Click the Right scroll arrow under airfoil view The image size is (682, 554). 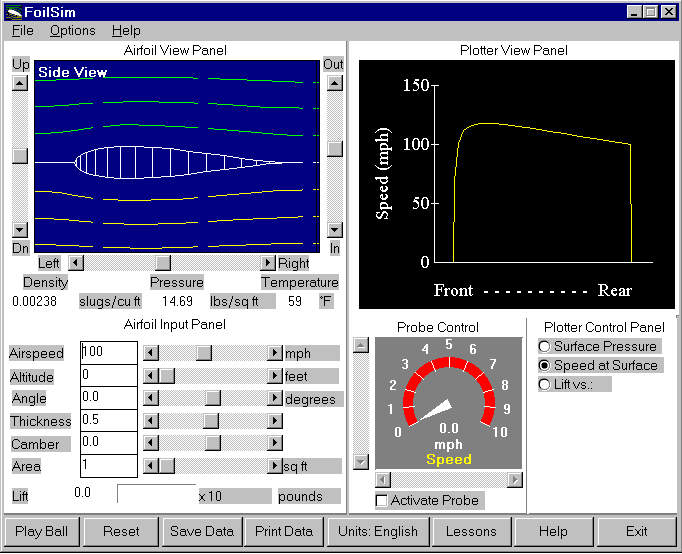click(267, 263)
